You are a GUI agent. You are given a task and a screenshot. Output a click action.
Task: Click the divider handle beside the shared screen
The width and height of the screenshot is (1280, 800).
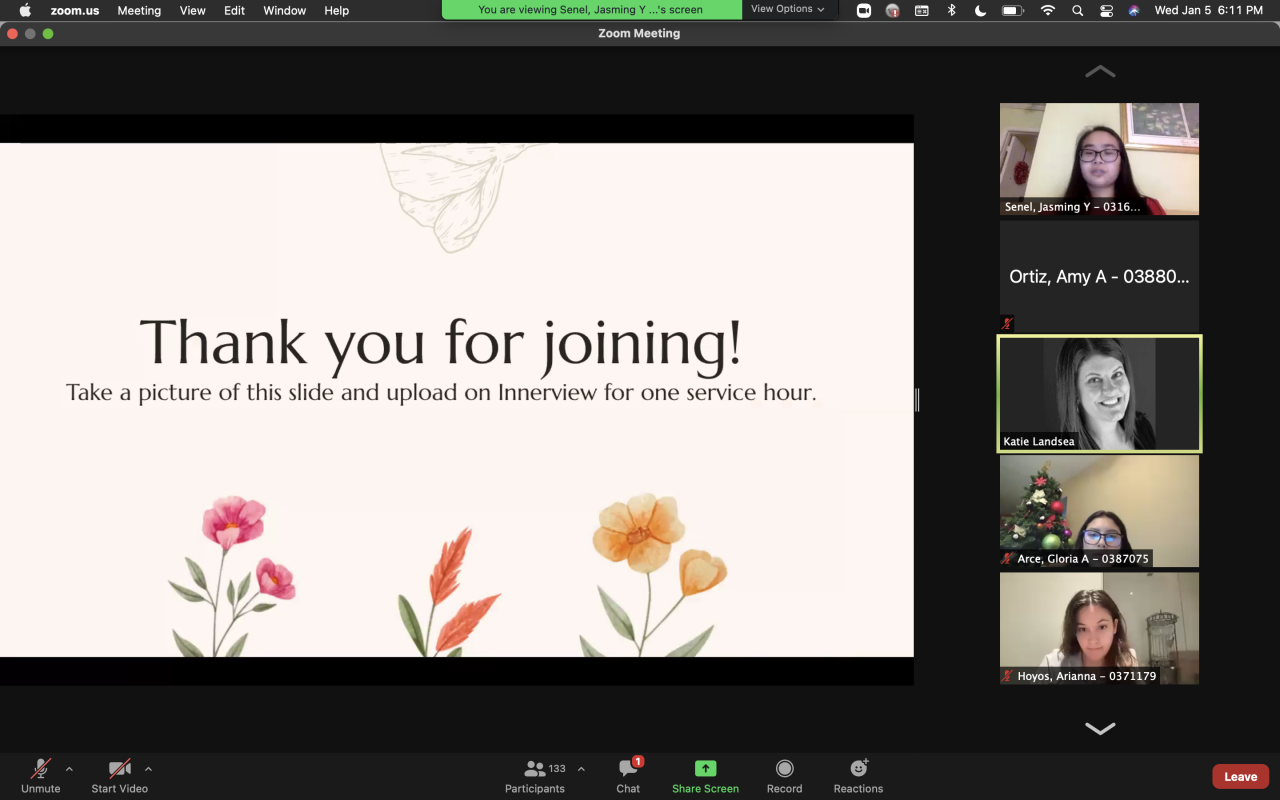[917, 400]
